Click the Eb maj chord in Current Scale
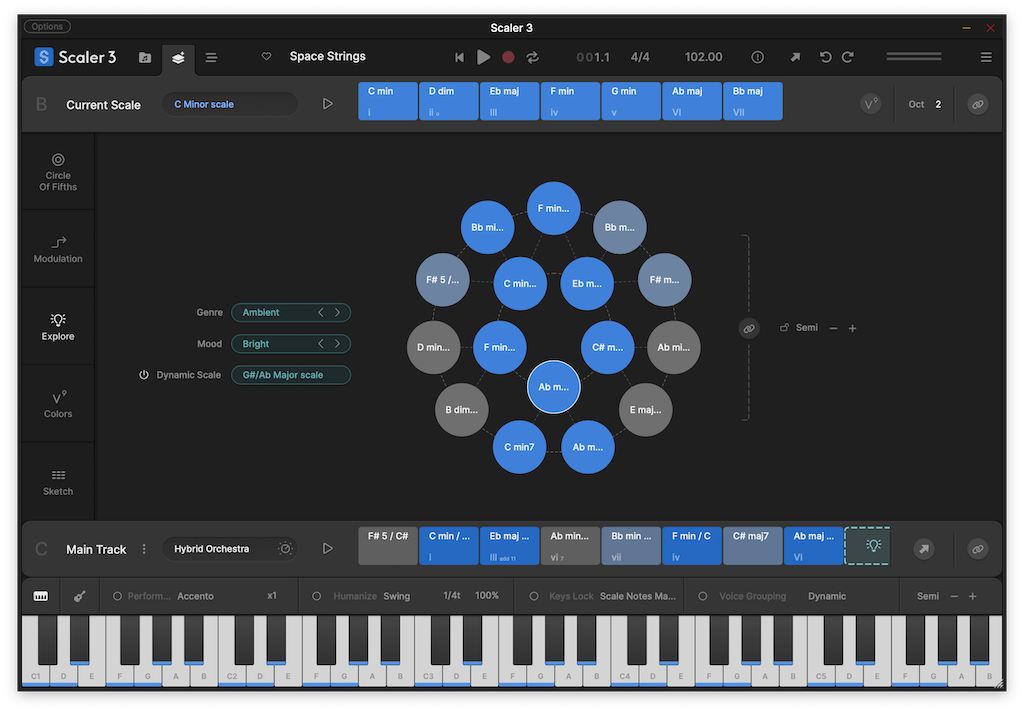This screenshot has height=712, width=1024. pyautogui.click(x=509, y=101)
